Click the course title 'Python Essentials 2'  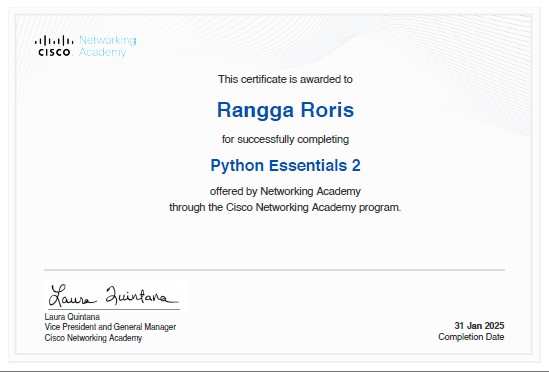[x=285, y=165]
